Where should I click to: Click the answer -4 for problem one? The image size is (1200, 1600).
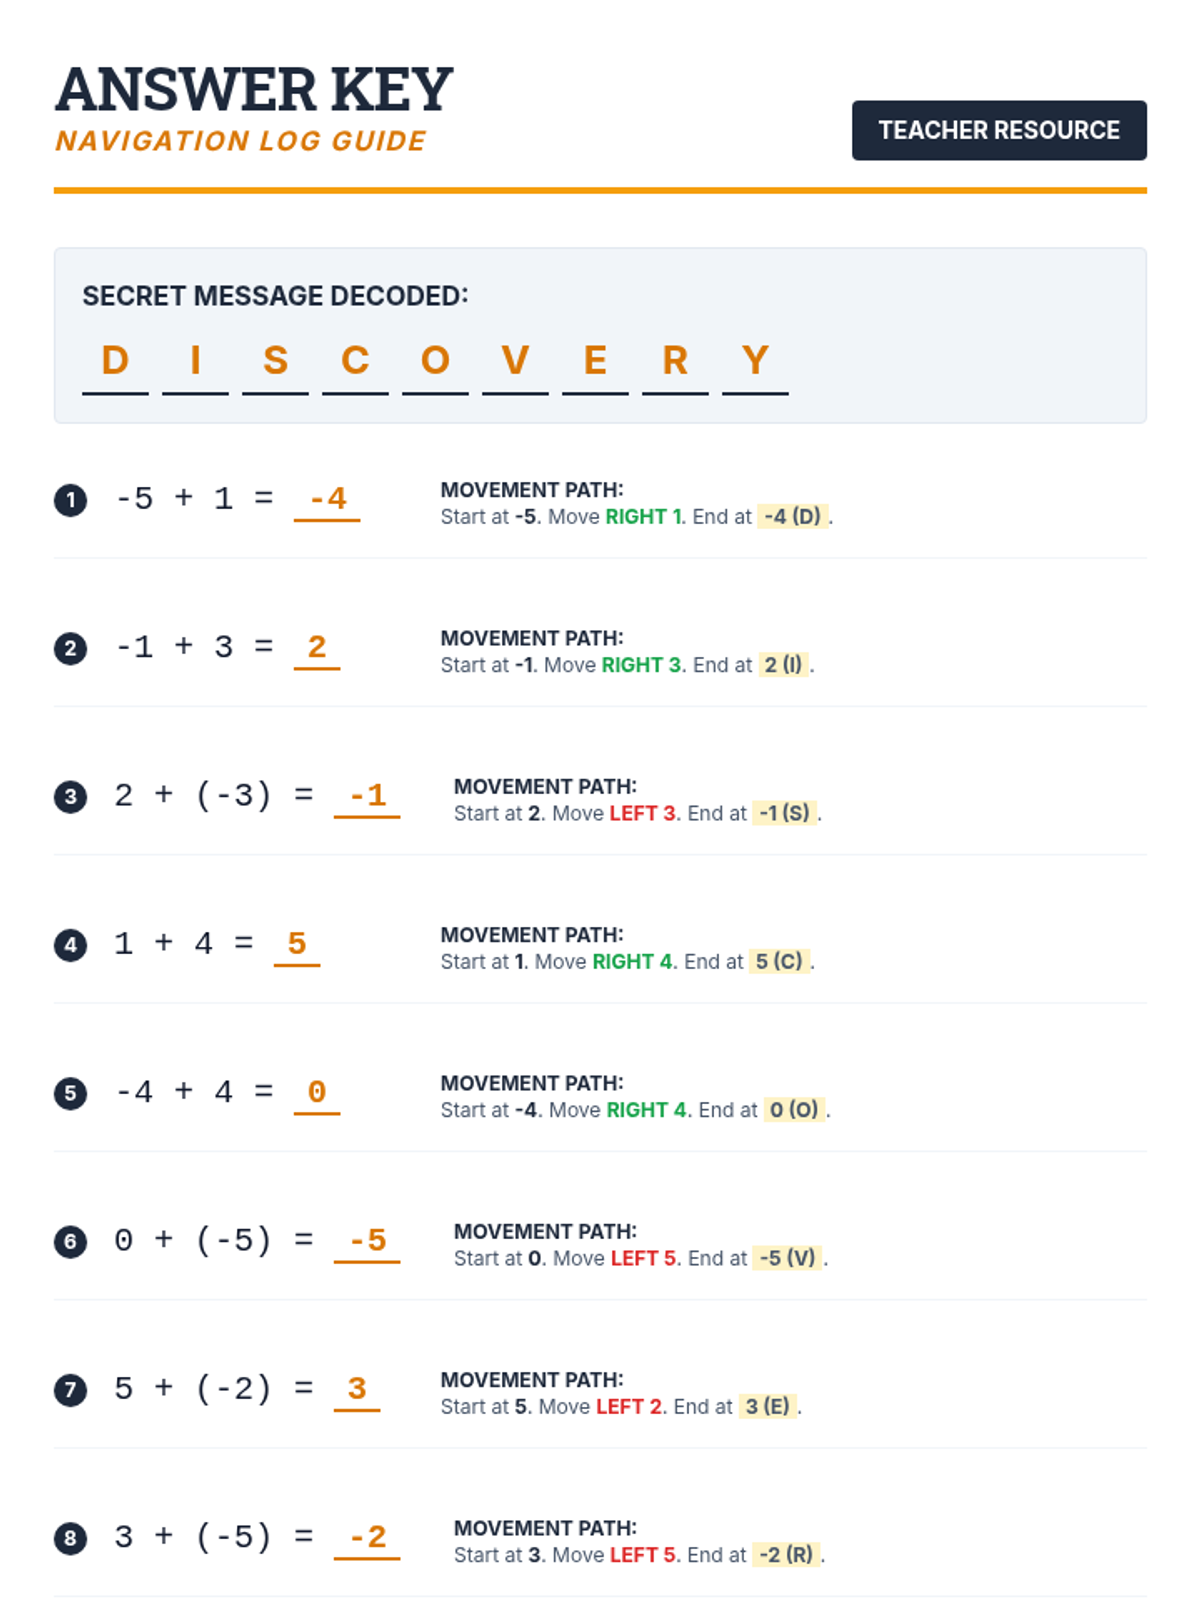tap(327, 499)
